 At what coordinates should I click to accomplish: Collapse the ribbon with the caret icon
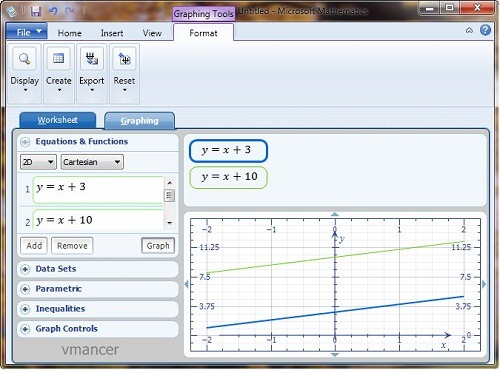pos(469,30)
